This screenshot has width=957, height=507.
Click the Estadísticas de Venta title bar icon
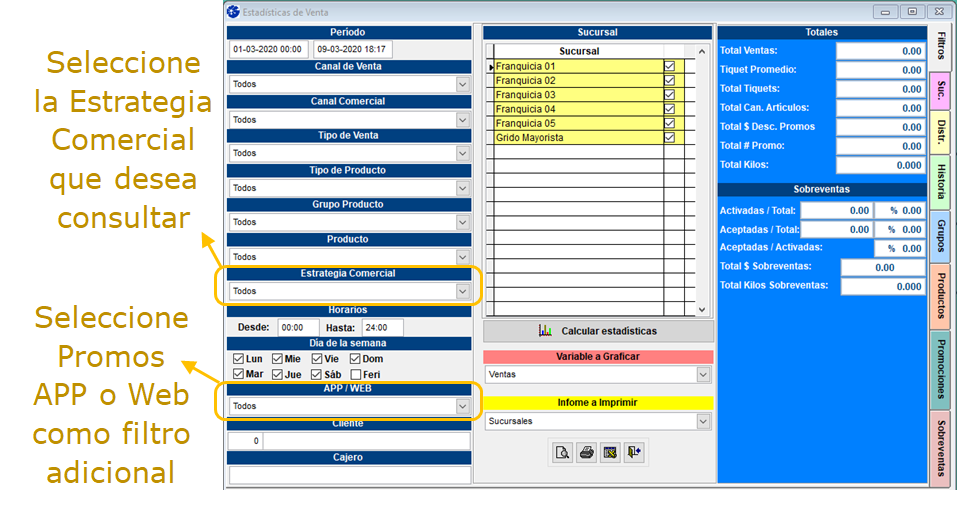point(233,11)
